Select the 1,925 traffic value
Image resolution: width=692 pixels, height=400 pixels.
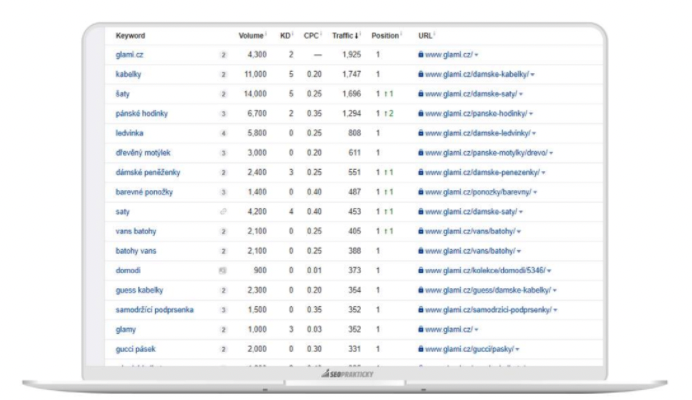[351, 55]
